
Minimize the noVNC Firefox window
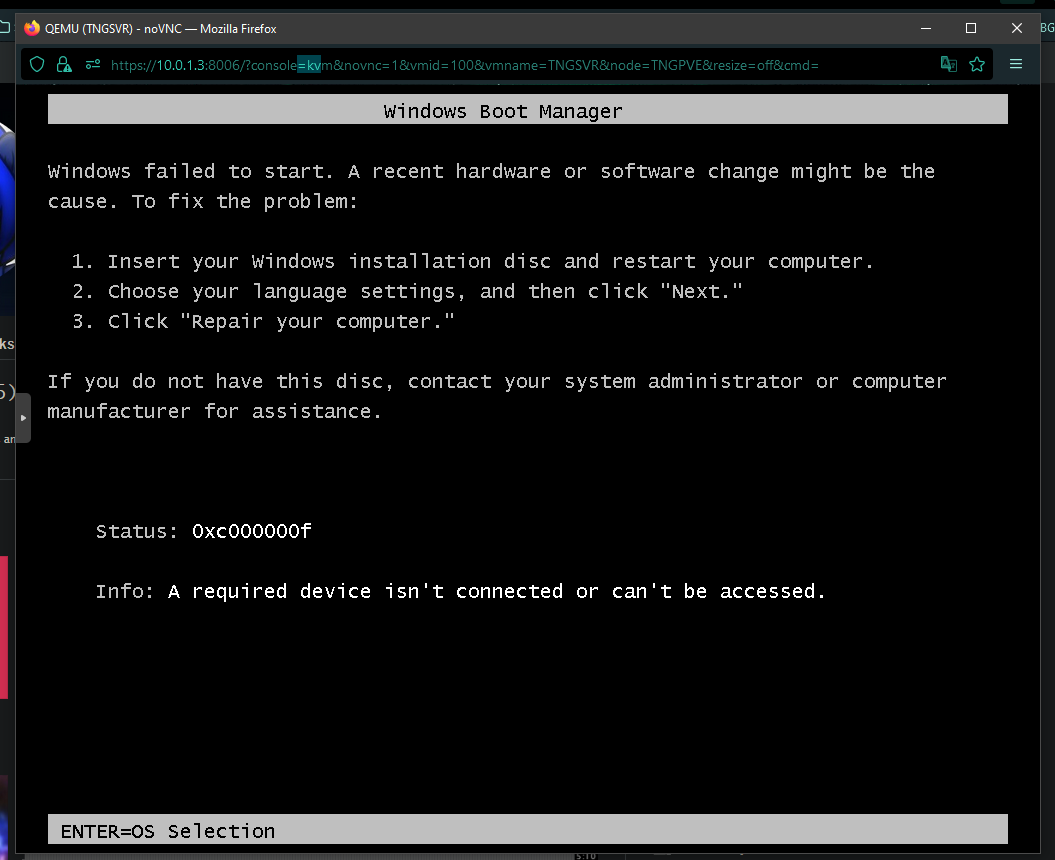tap(925, 28)
